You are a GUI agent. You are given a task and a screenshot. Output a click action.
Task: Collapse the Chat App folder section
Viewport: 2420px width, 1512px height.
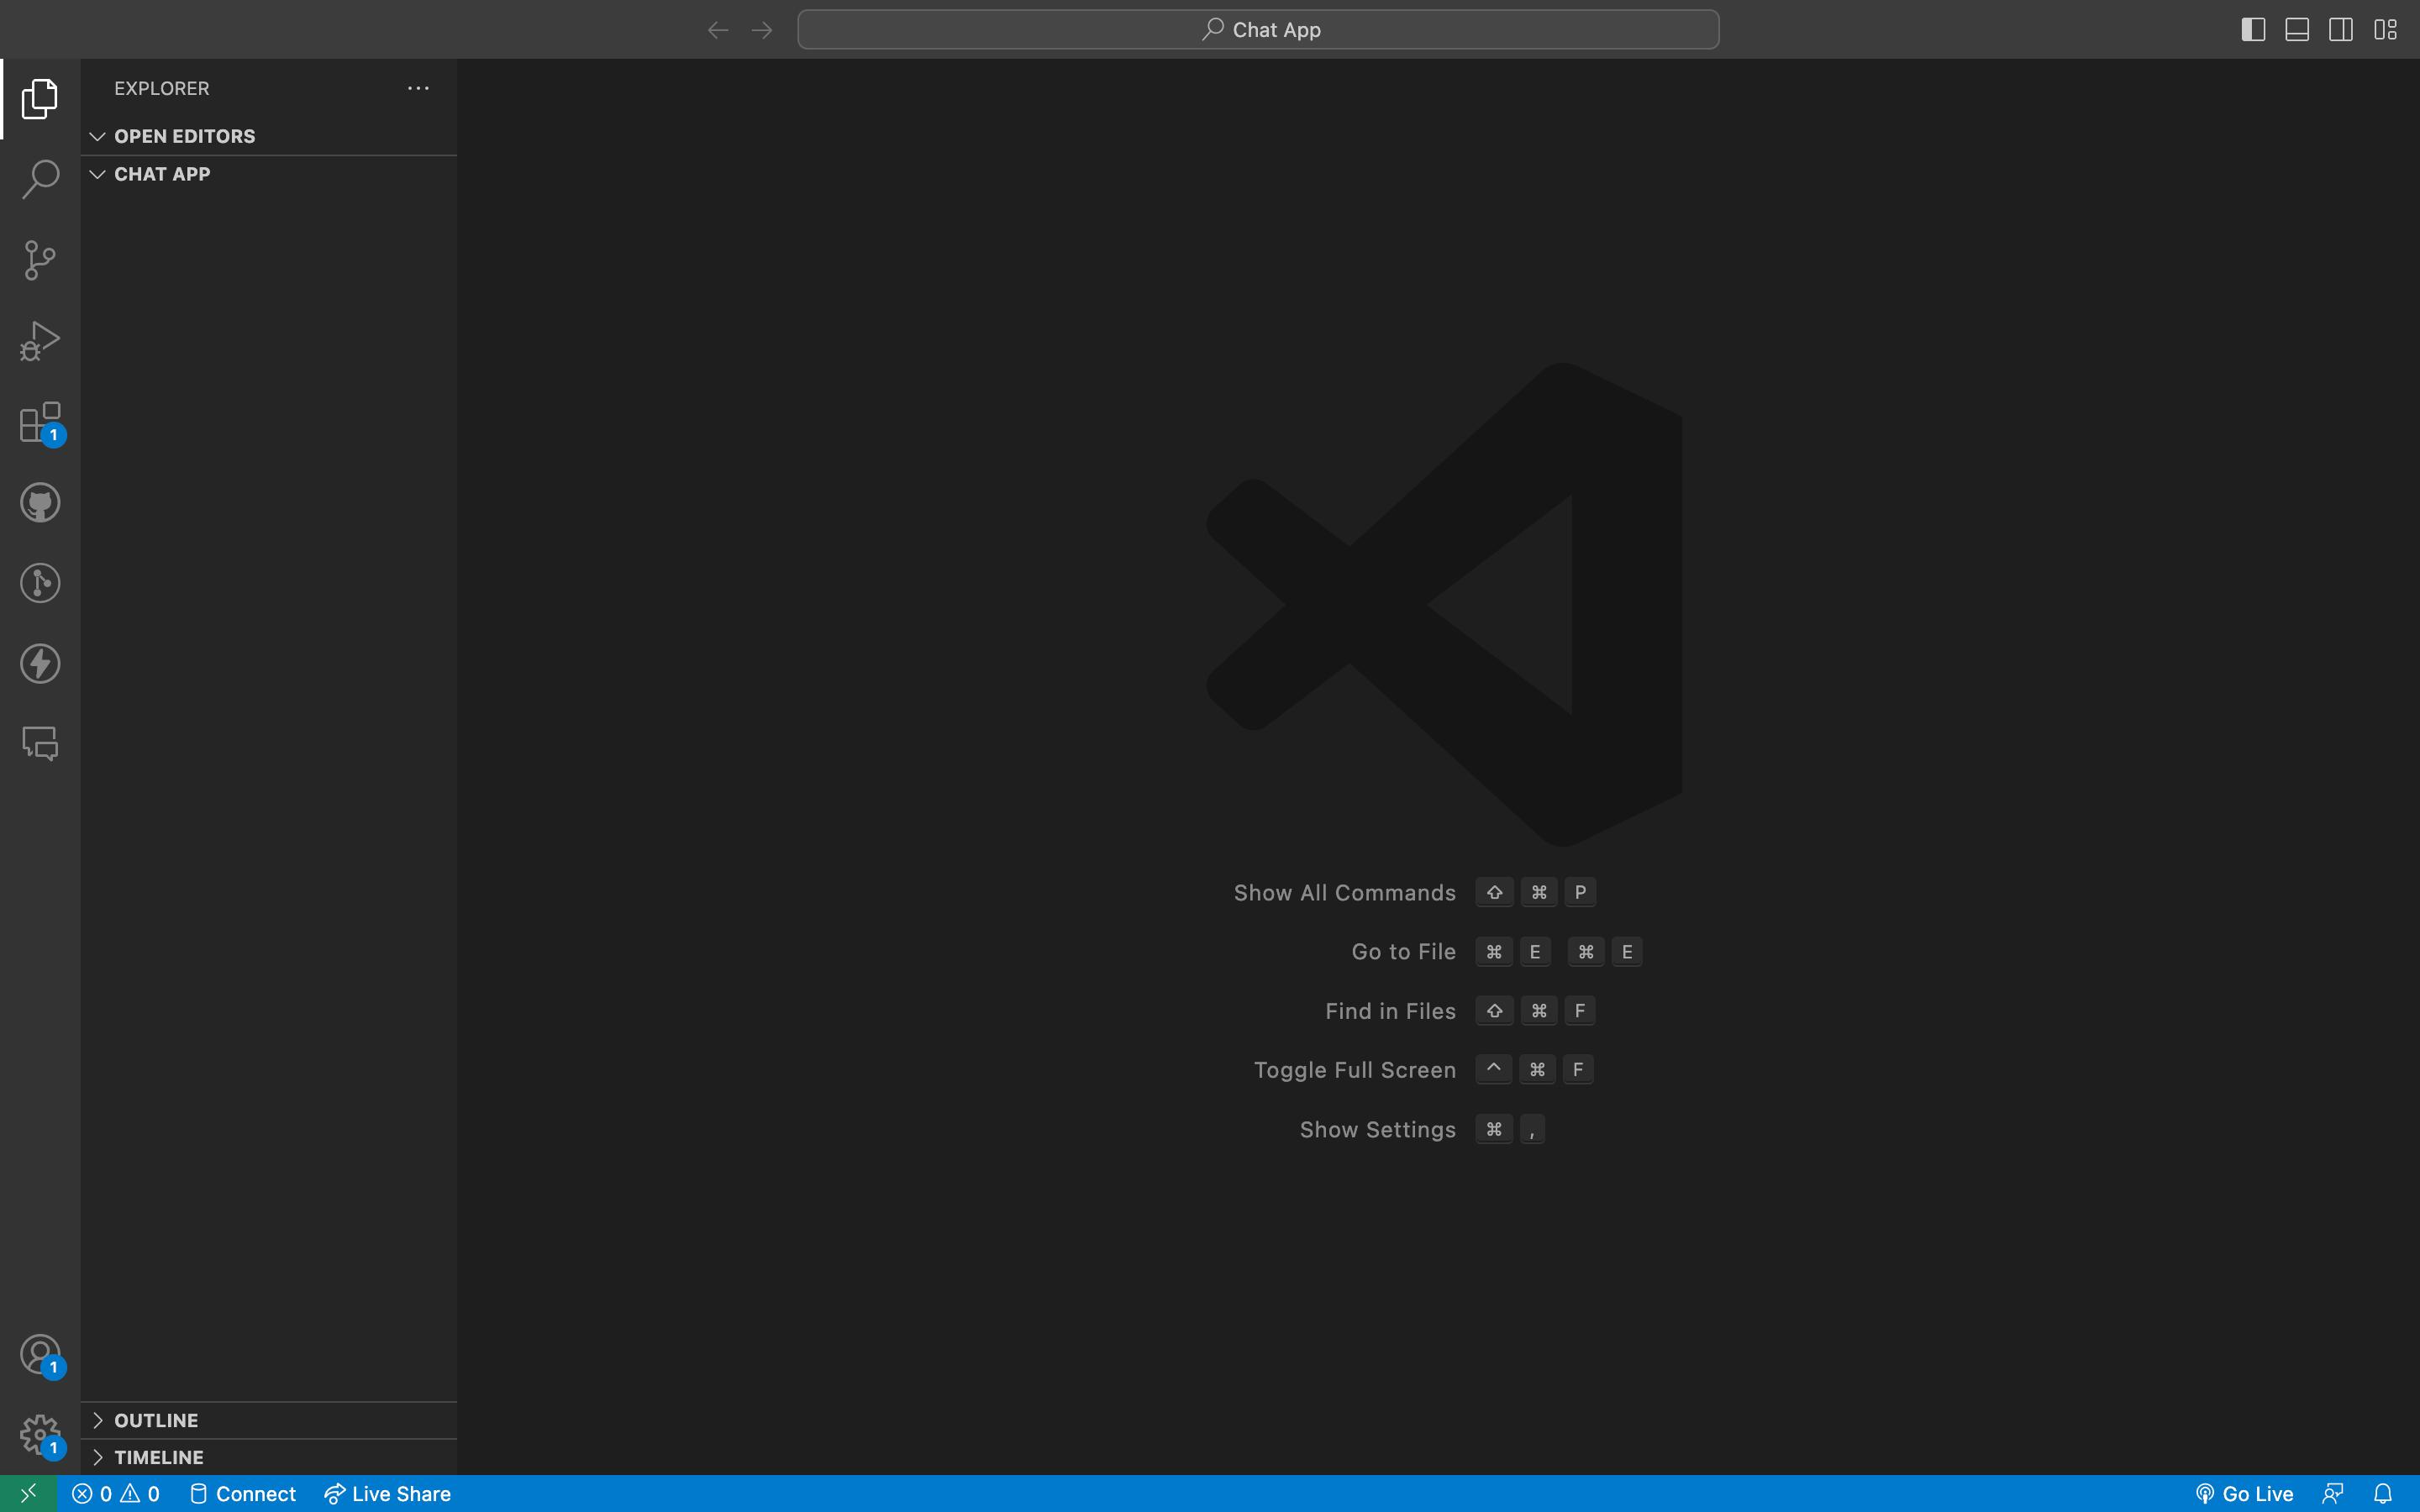click(269, 174)
